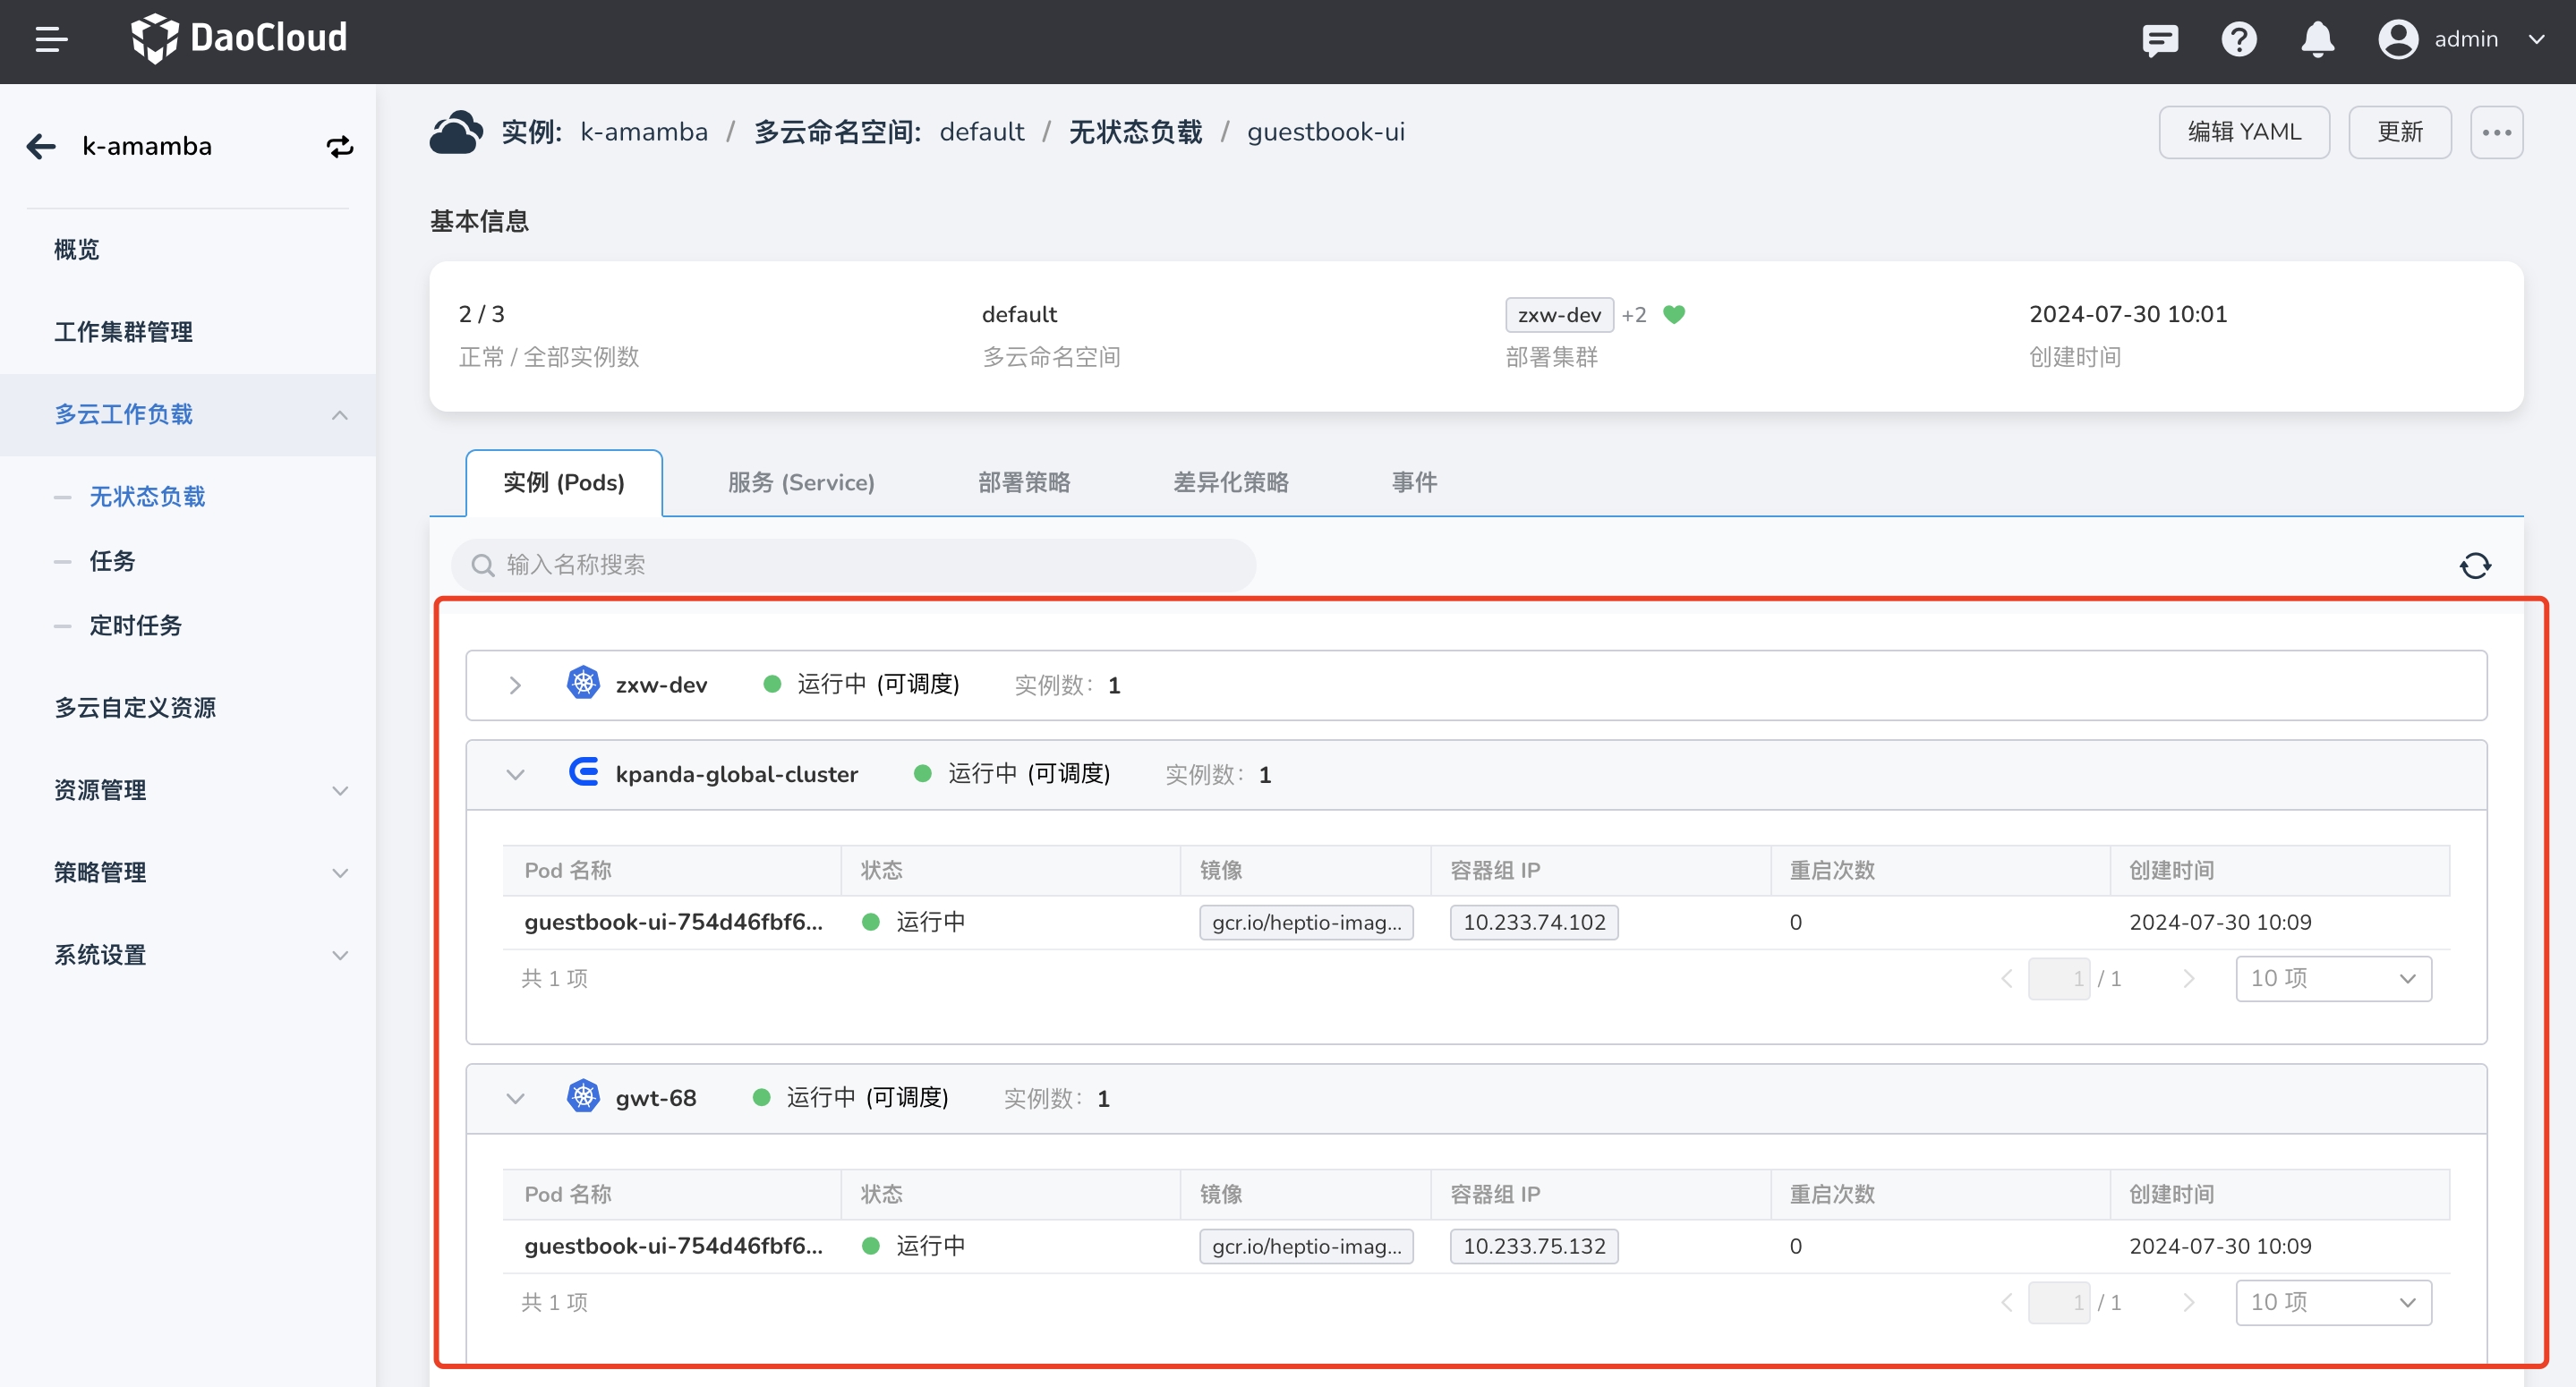Image resolution: width=2576 pixels, height=1387 pixels.
Task: Click the help question mark icon
Action: (x=2238, y=40)
